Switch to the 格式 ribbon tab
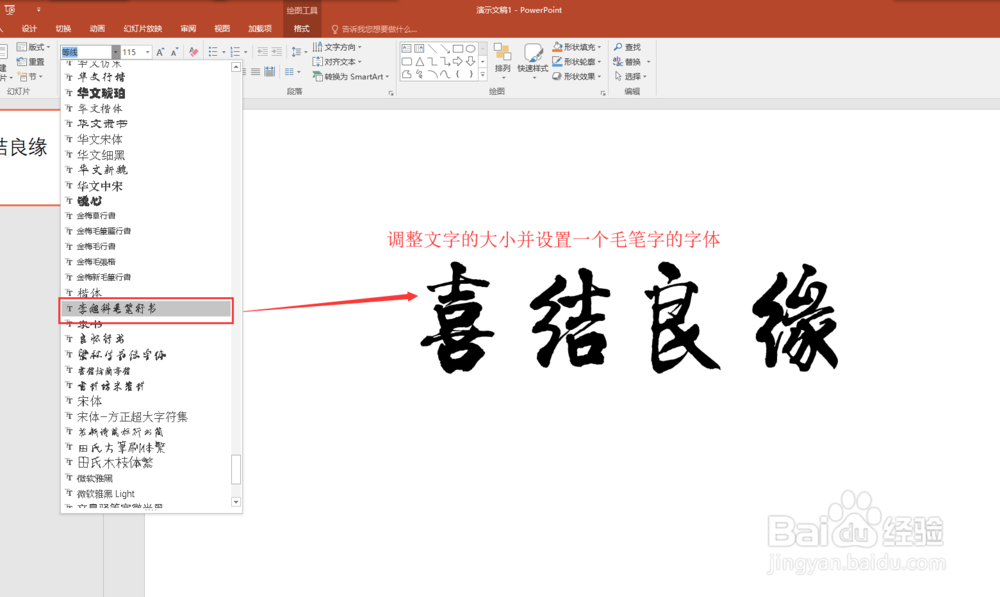This screenshot has width=1000, height=597. tap(301, 28)
